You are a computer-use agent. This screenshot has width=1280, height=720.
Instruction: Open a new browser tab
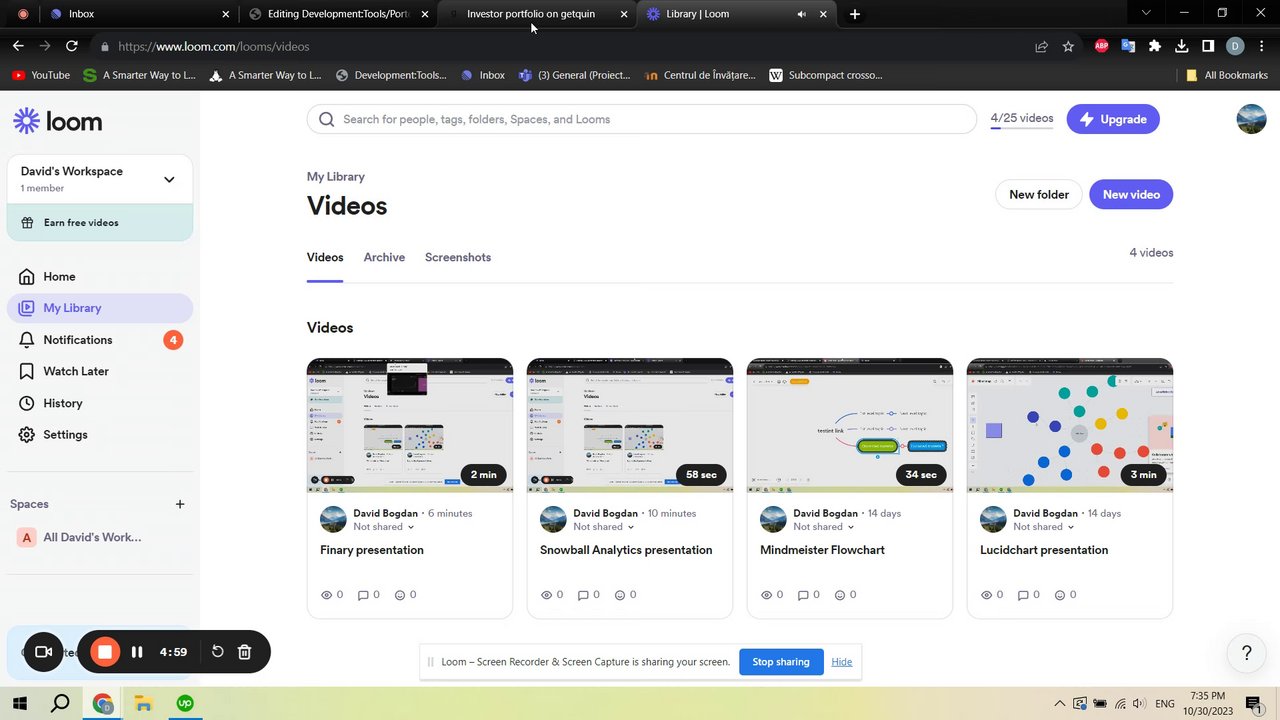click(x=854, y=14)
